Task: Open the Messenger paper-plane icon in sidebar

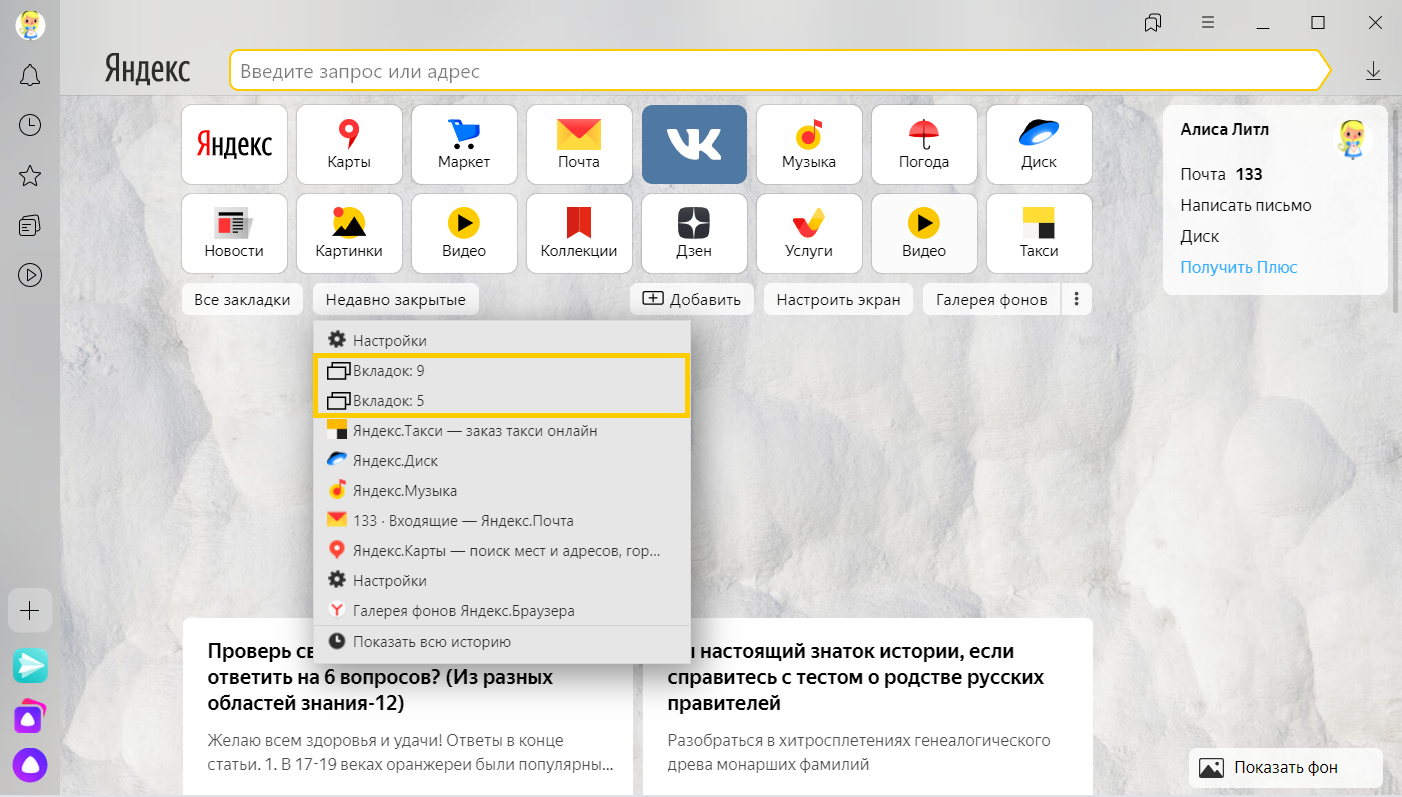Action: 30,665
